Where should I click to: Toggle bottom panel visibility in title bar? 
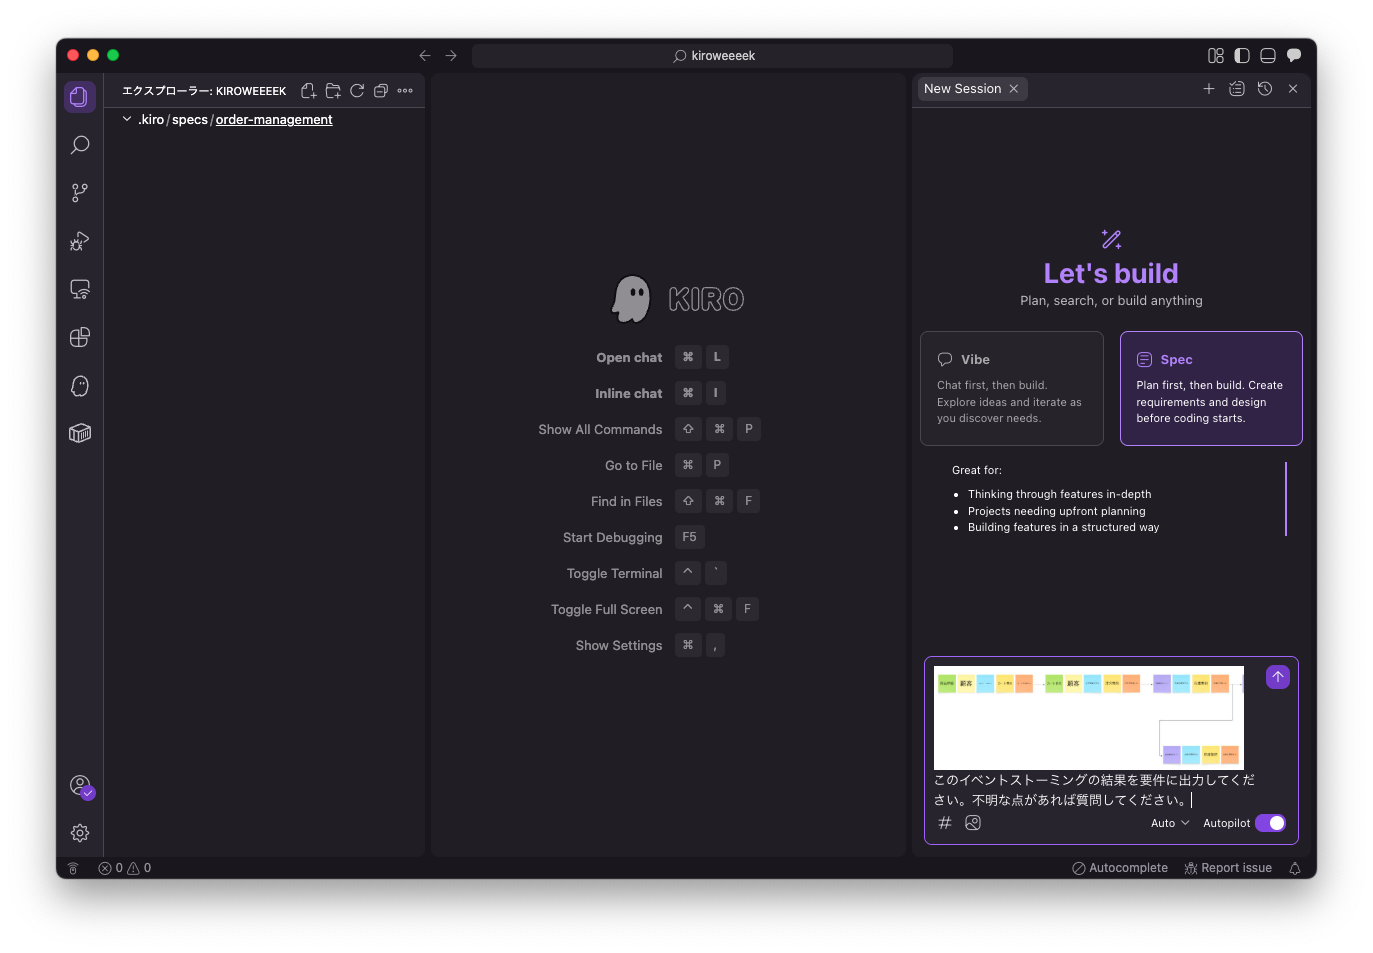pyautogui.click(x=1268, y=56)
